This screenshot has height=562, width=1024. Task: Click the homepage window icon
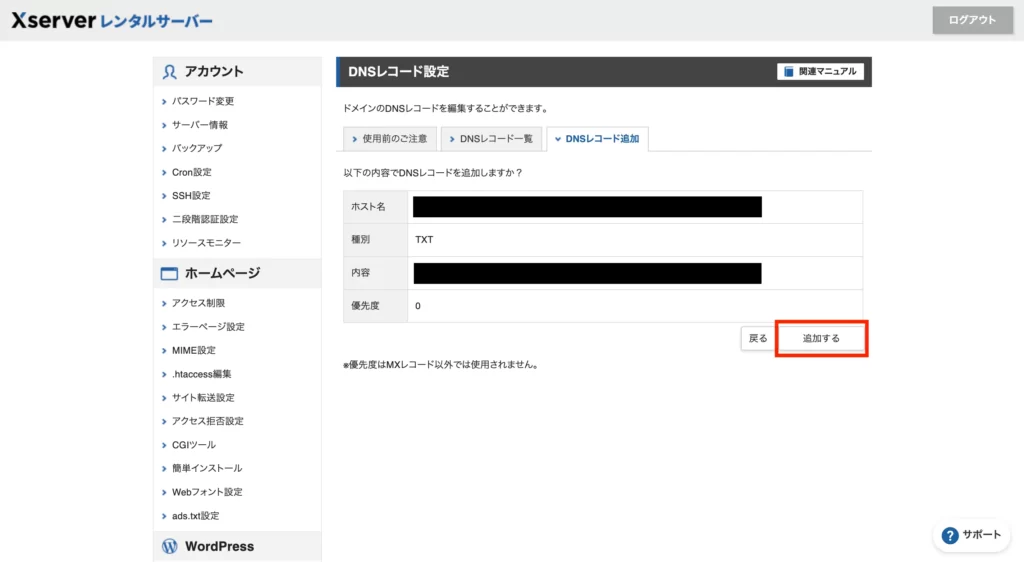(169, 273)
